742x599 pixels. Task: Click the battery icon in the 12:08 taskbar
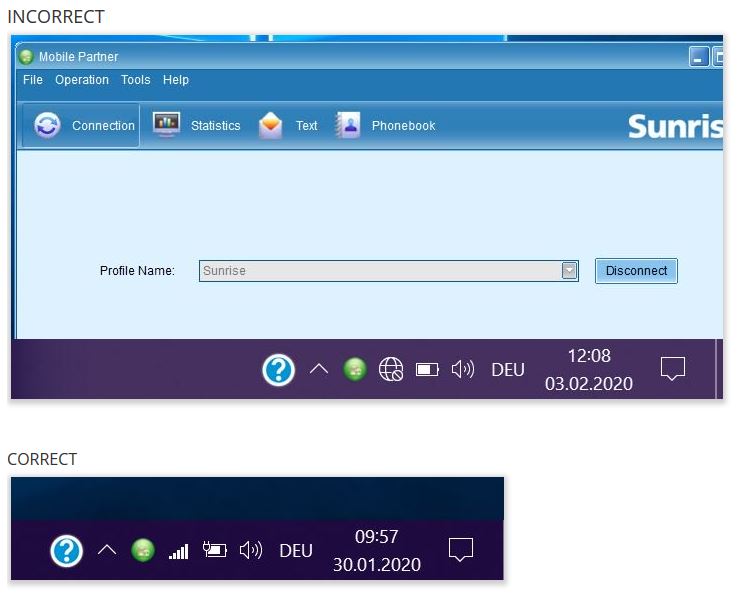[x=427, y=369]
